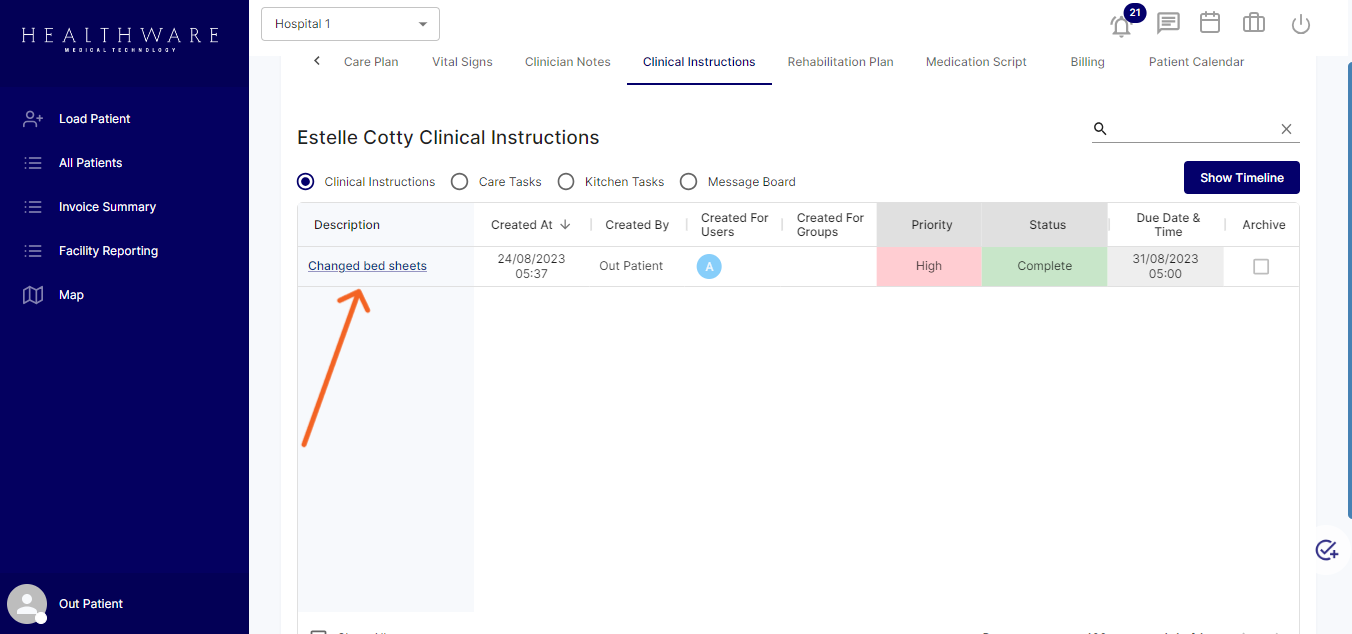Clear search with the X icon
This screenshot has width=1352, height=634.
click(1286, 129)
